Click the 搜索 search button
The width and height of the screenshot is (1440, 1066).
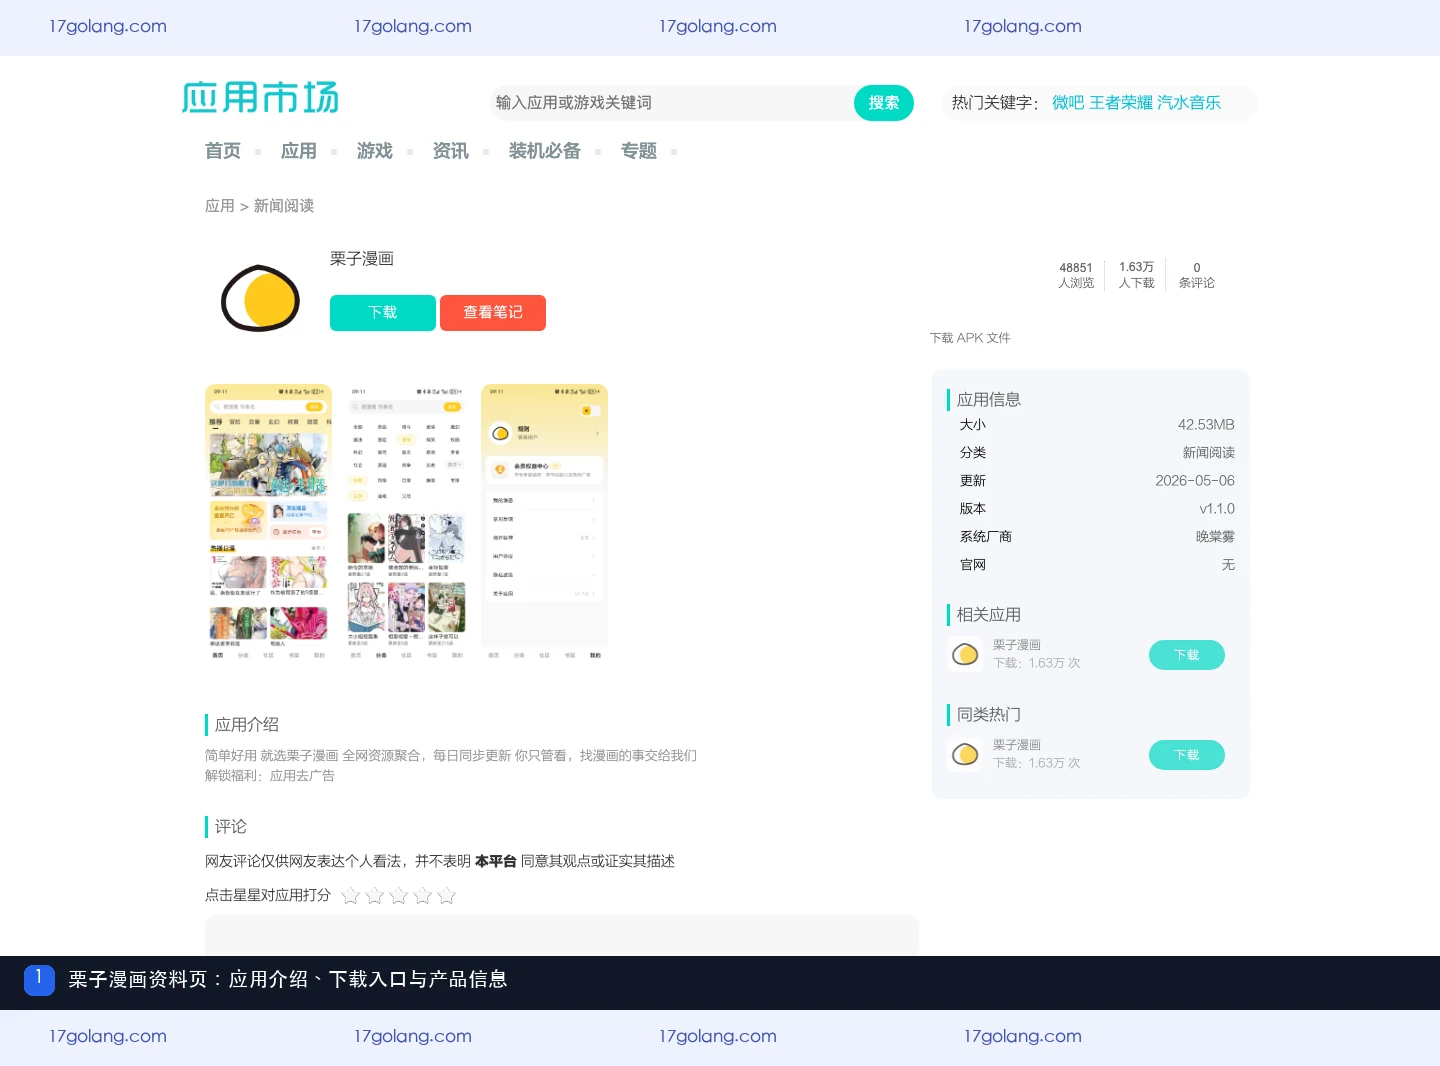884,103
